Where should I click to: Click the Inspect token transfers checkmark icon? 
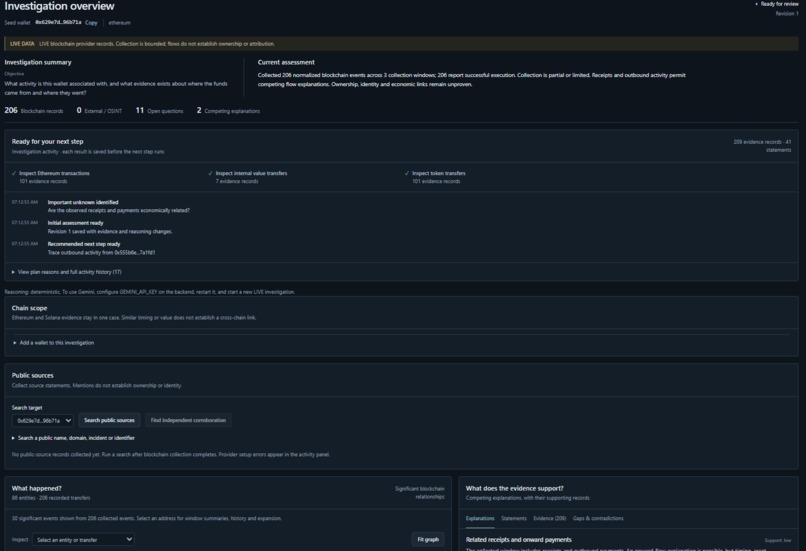pos(407,173)
